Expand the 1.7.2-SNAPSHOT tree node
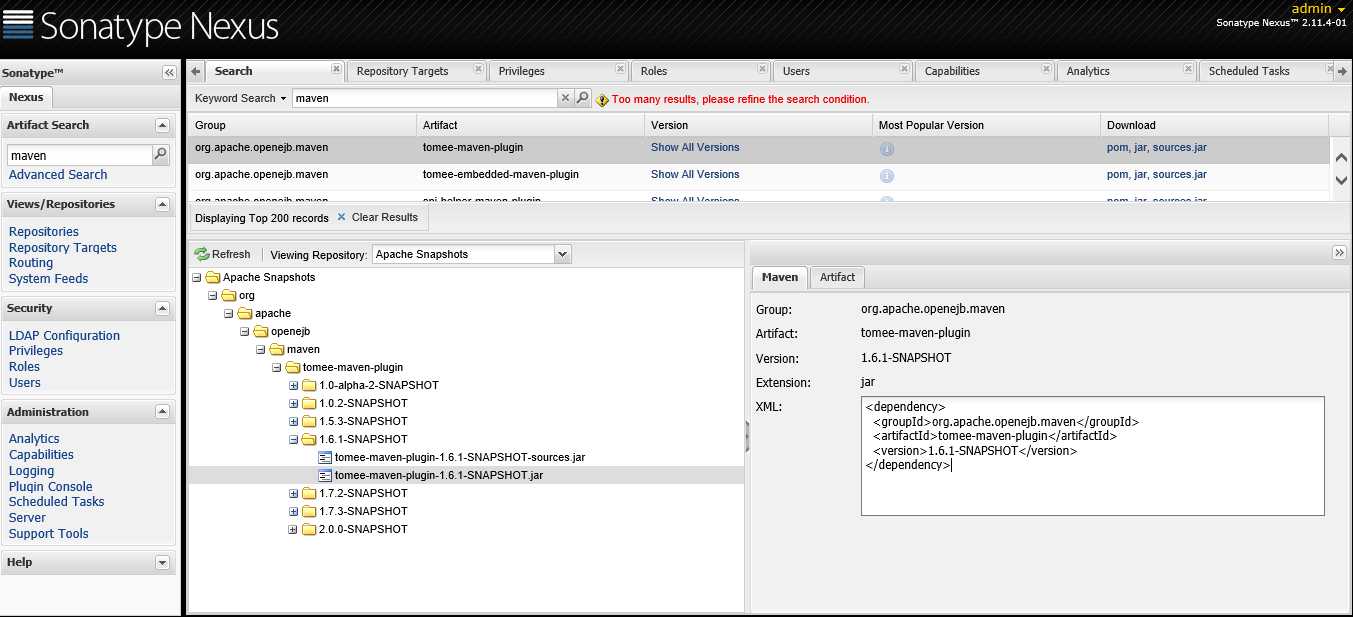1353x617 pixels. (293, 493)
